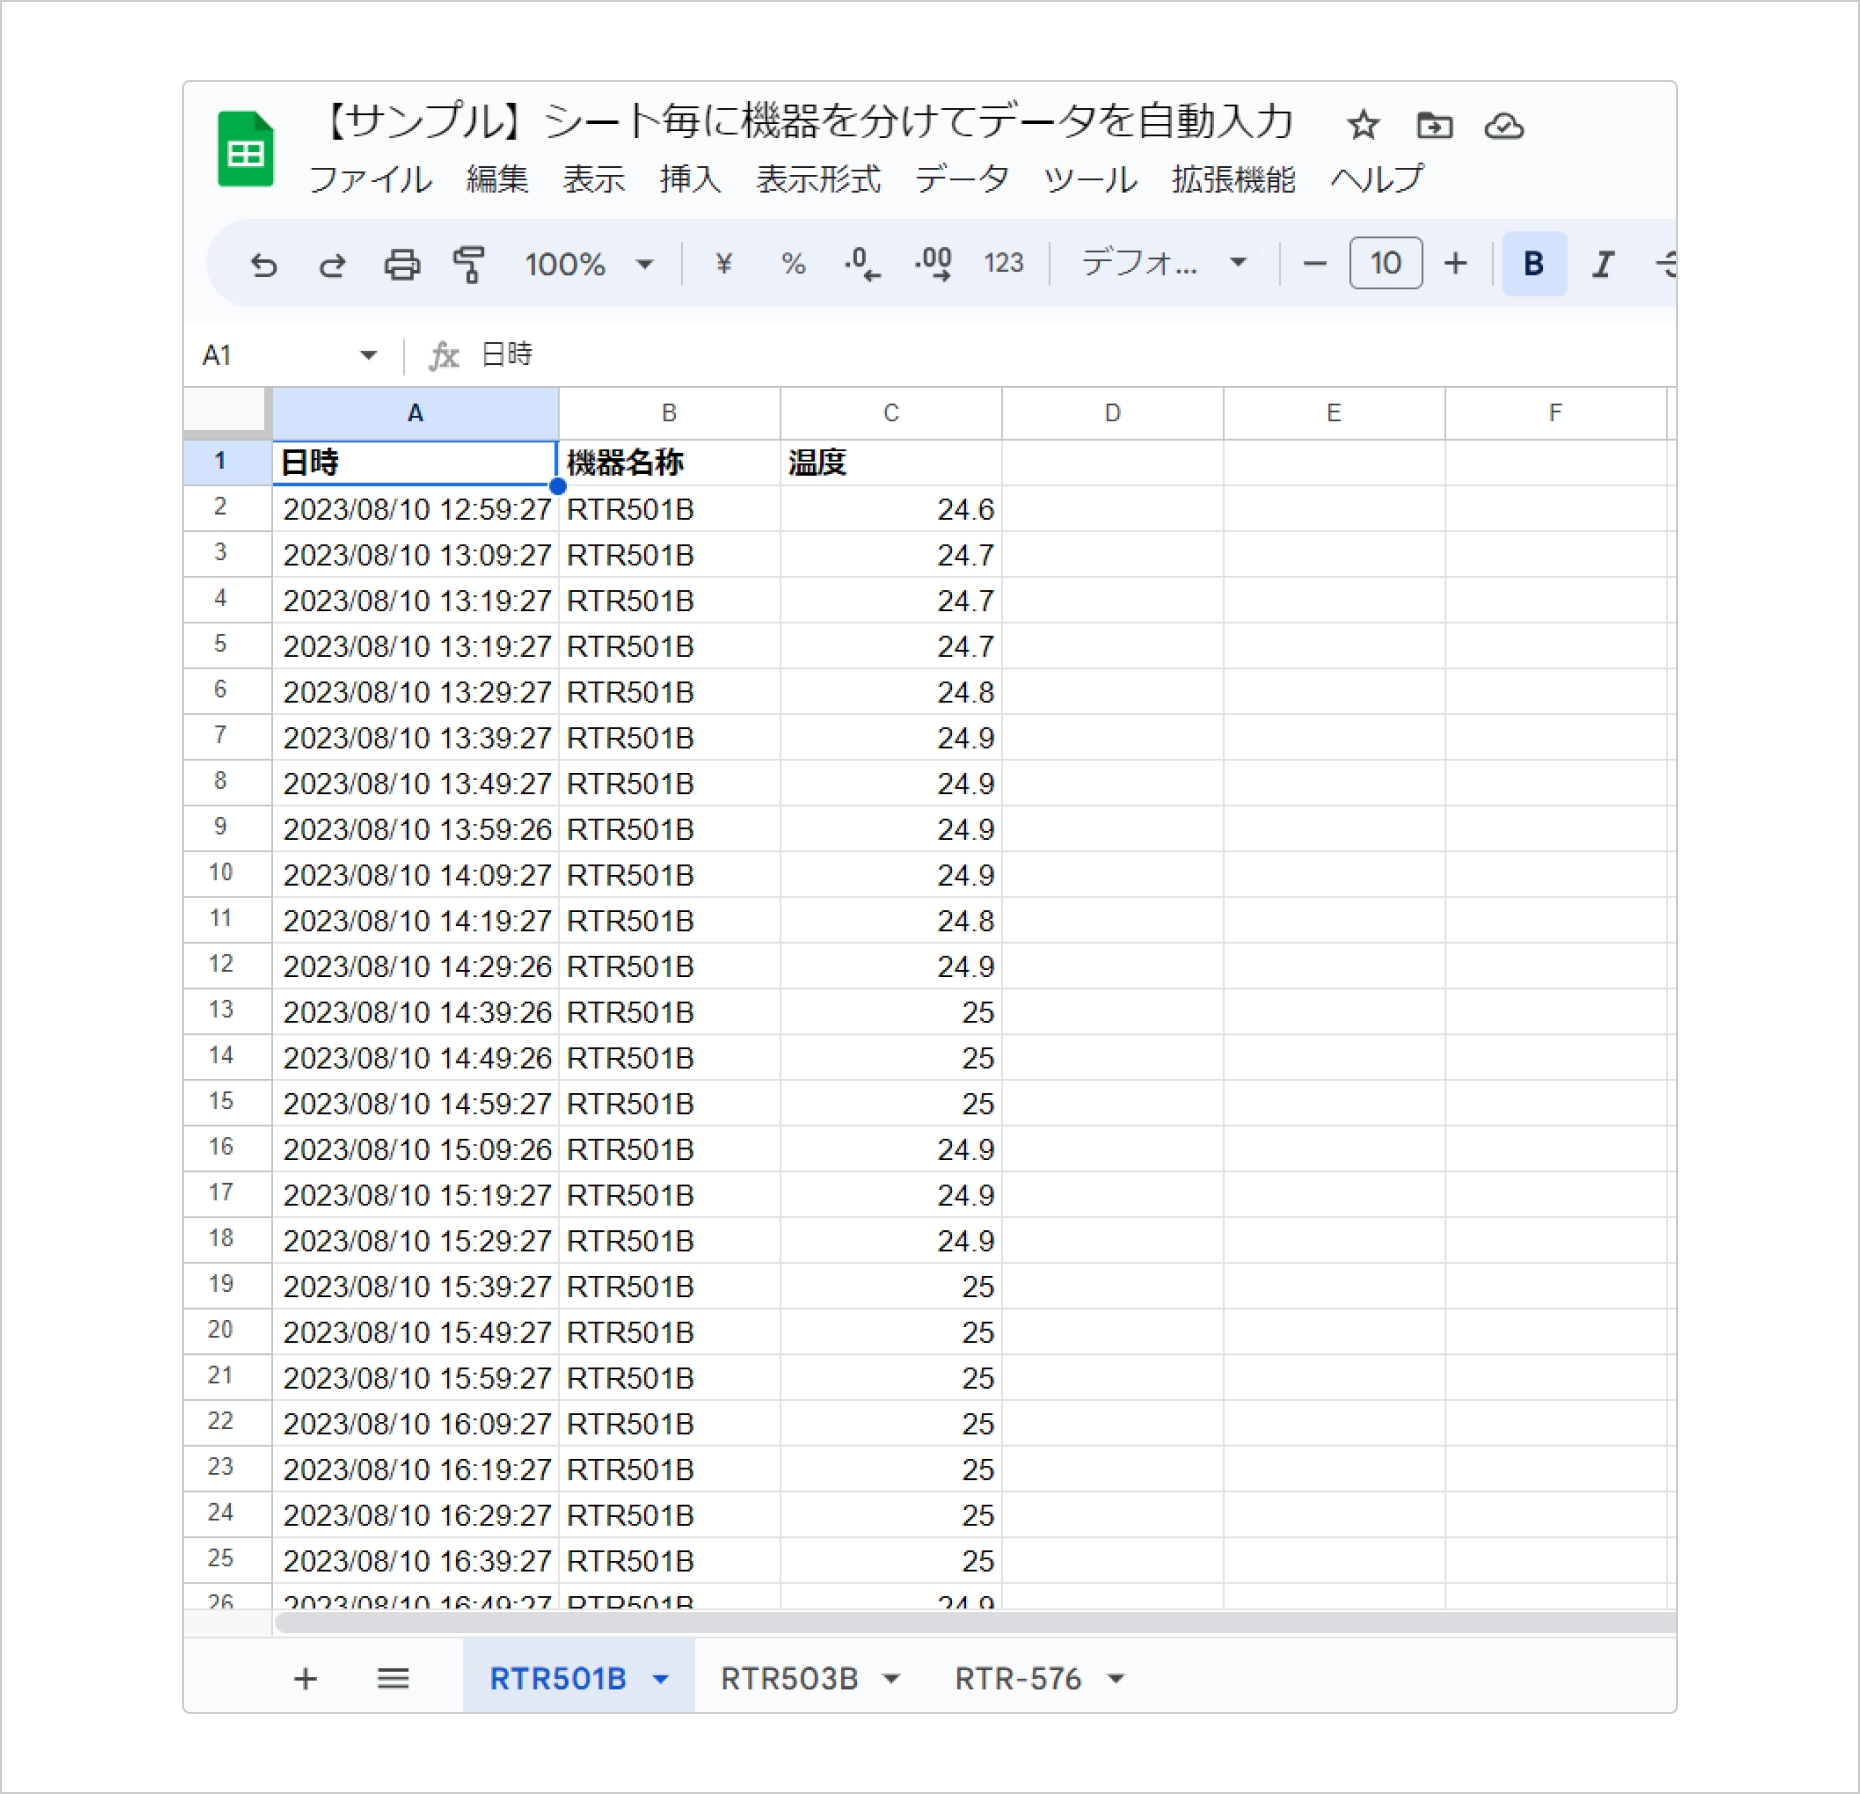This screenshot has width=1860, height=1794.
Task: Open the 挿入 menu
Action: [x=690, y=180]
